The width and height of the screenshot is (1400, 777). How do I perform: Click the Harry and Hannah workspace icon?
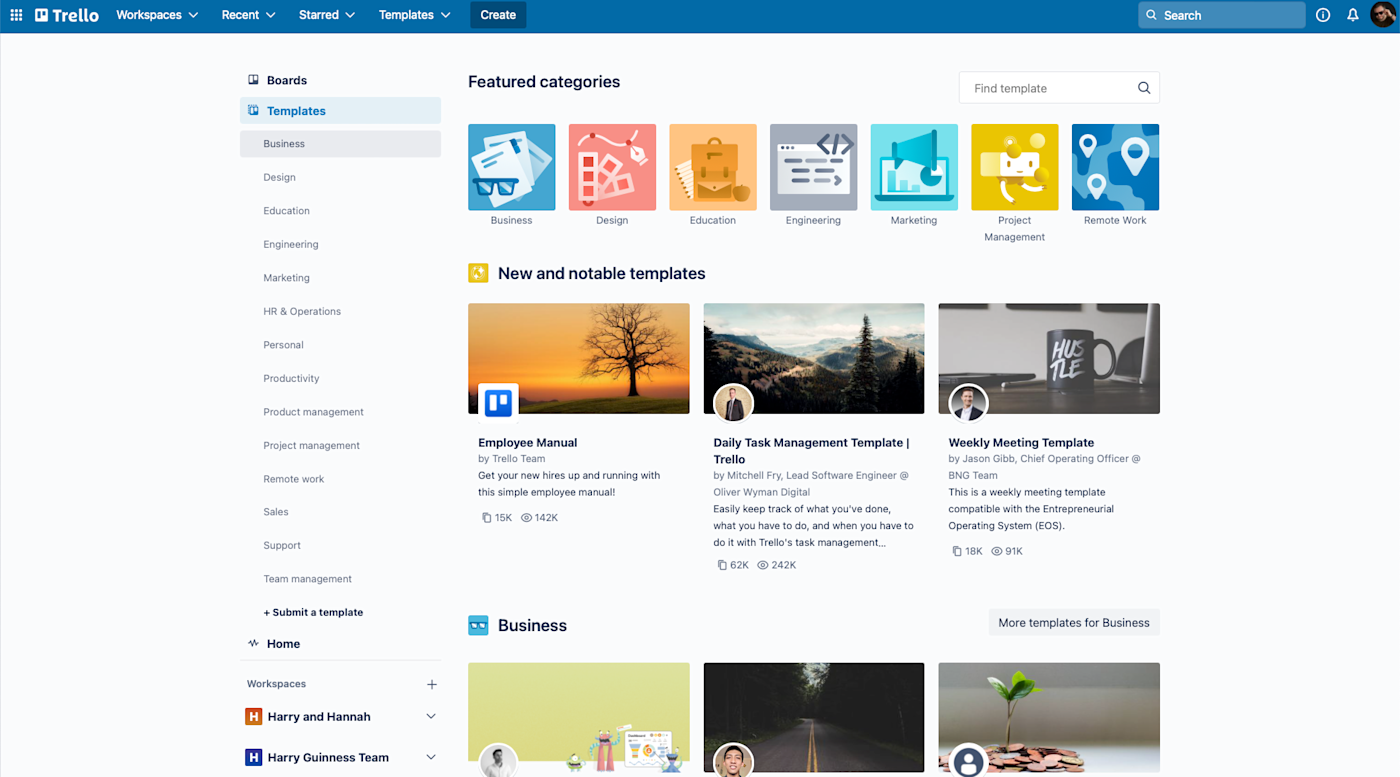pos(254,717)
